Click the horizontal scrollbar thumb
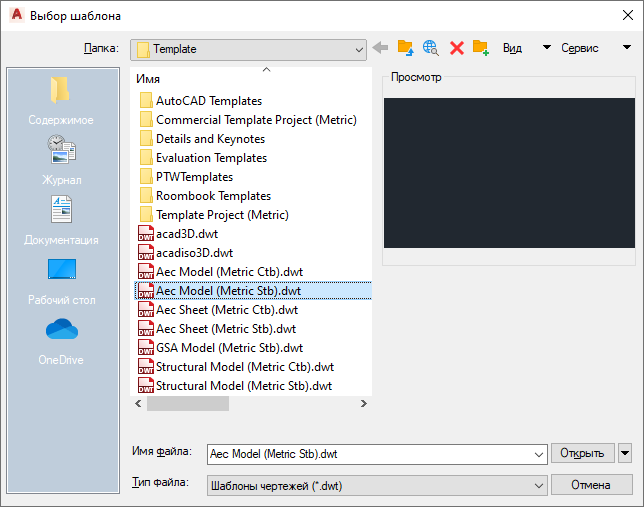This screenshot has height=507, width=644. coord(188,403)
